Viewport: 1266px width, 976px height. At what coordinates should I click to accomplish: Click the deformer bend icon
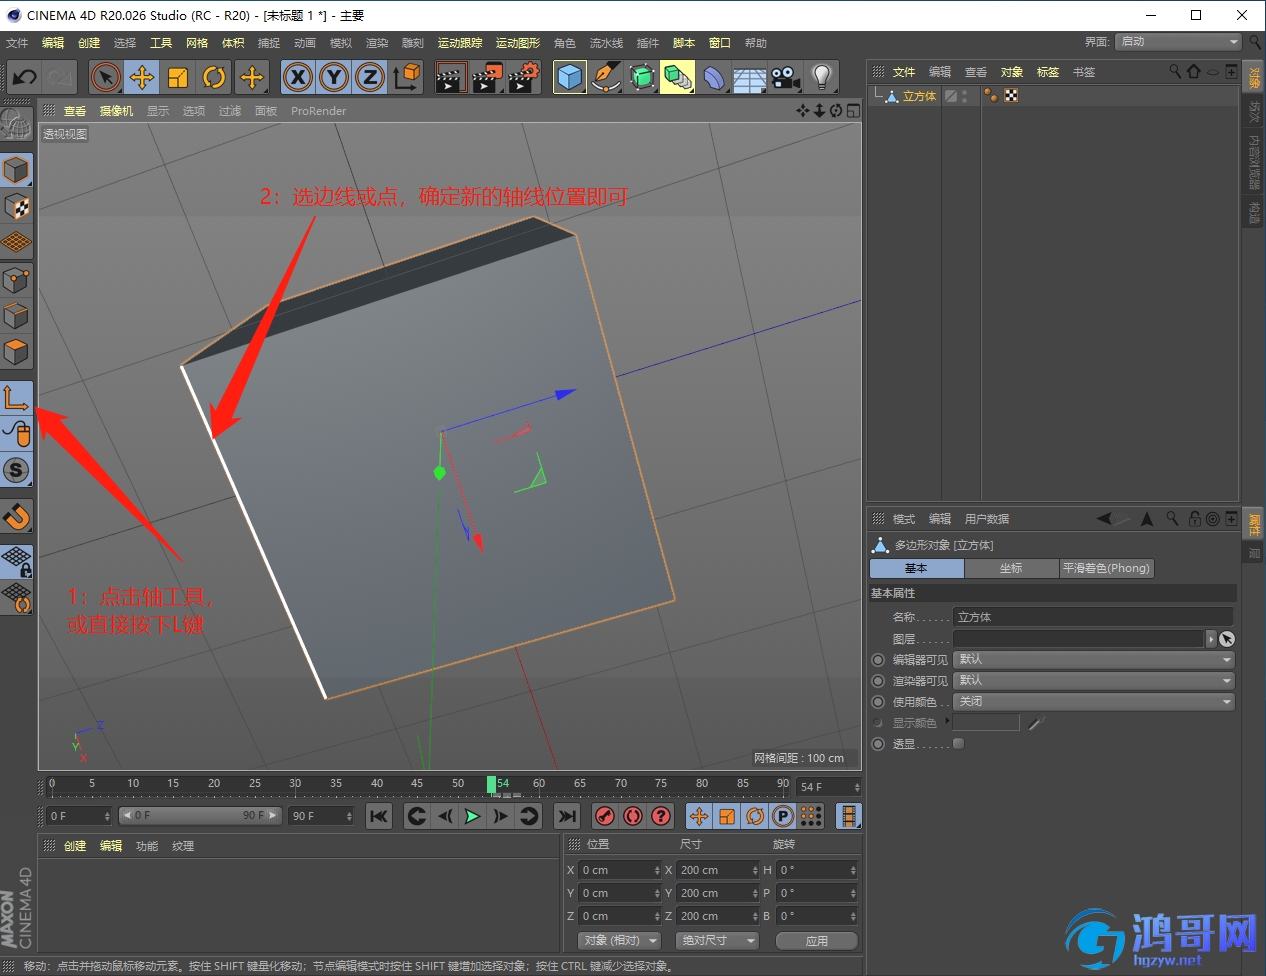click(x=713, y=77)
